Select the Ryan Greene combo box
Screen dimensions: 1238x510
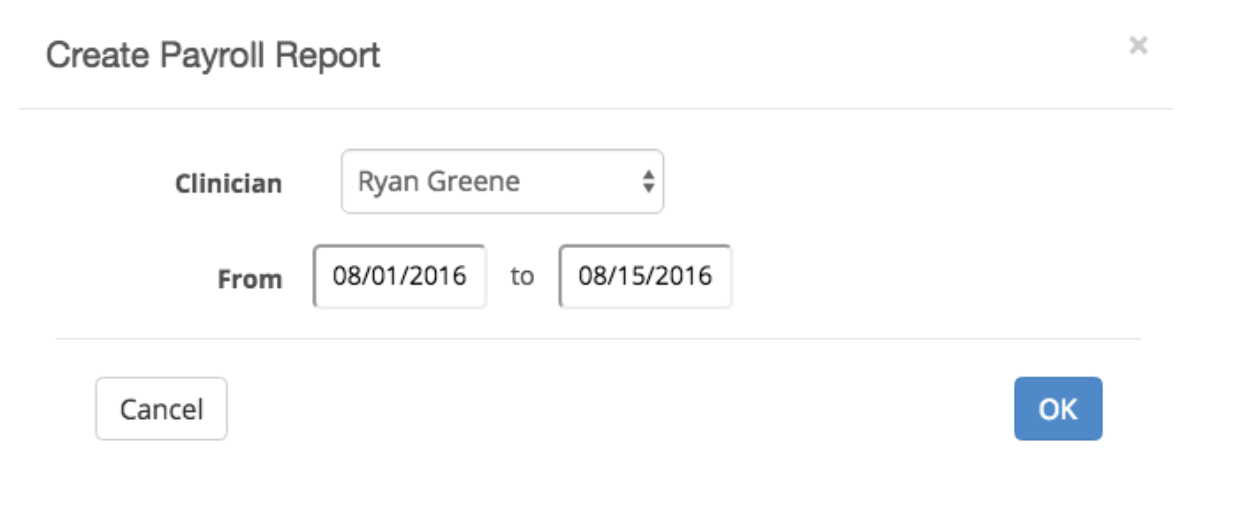coord(502,182)
